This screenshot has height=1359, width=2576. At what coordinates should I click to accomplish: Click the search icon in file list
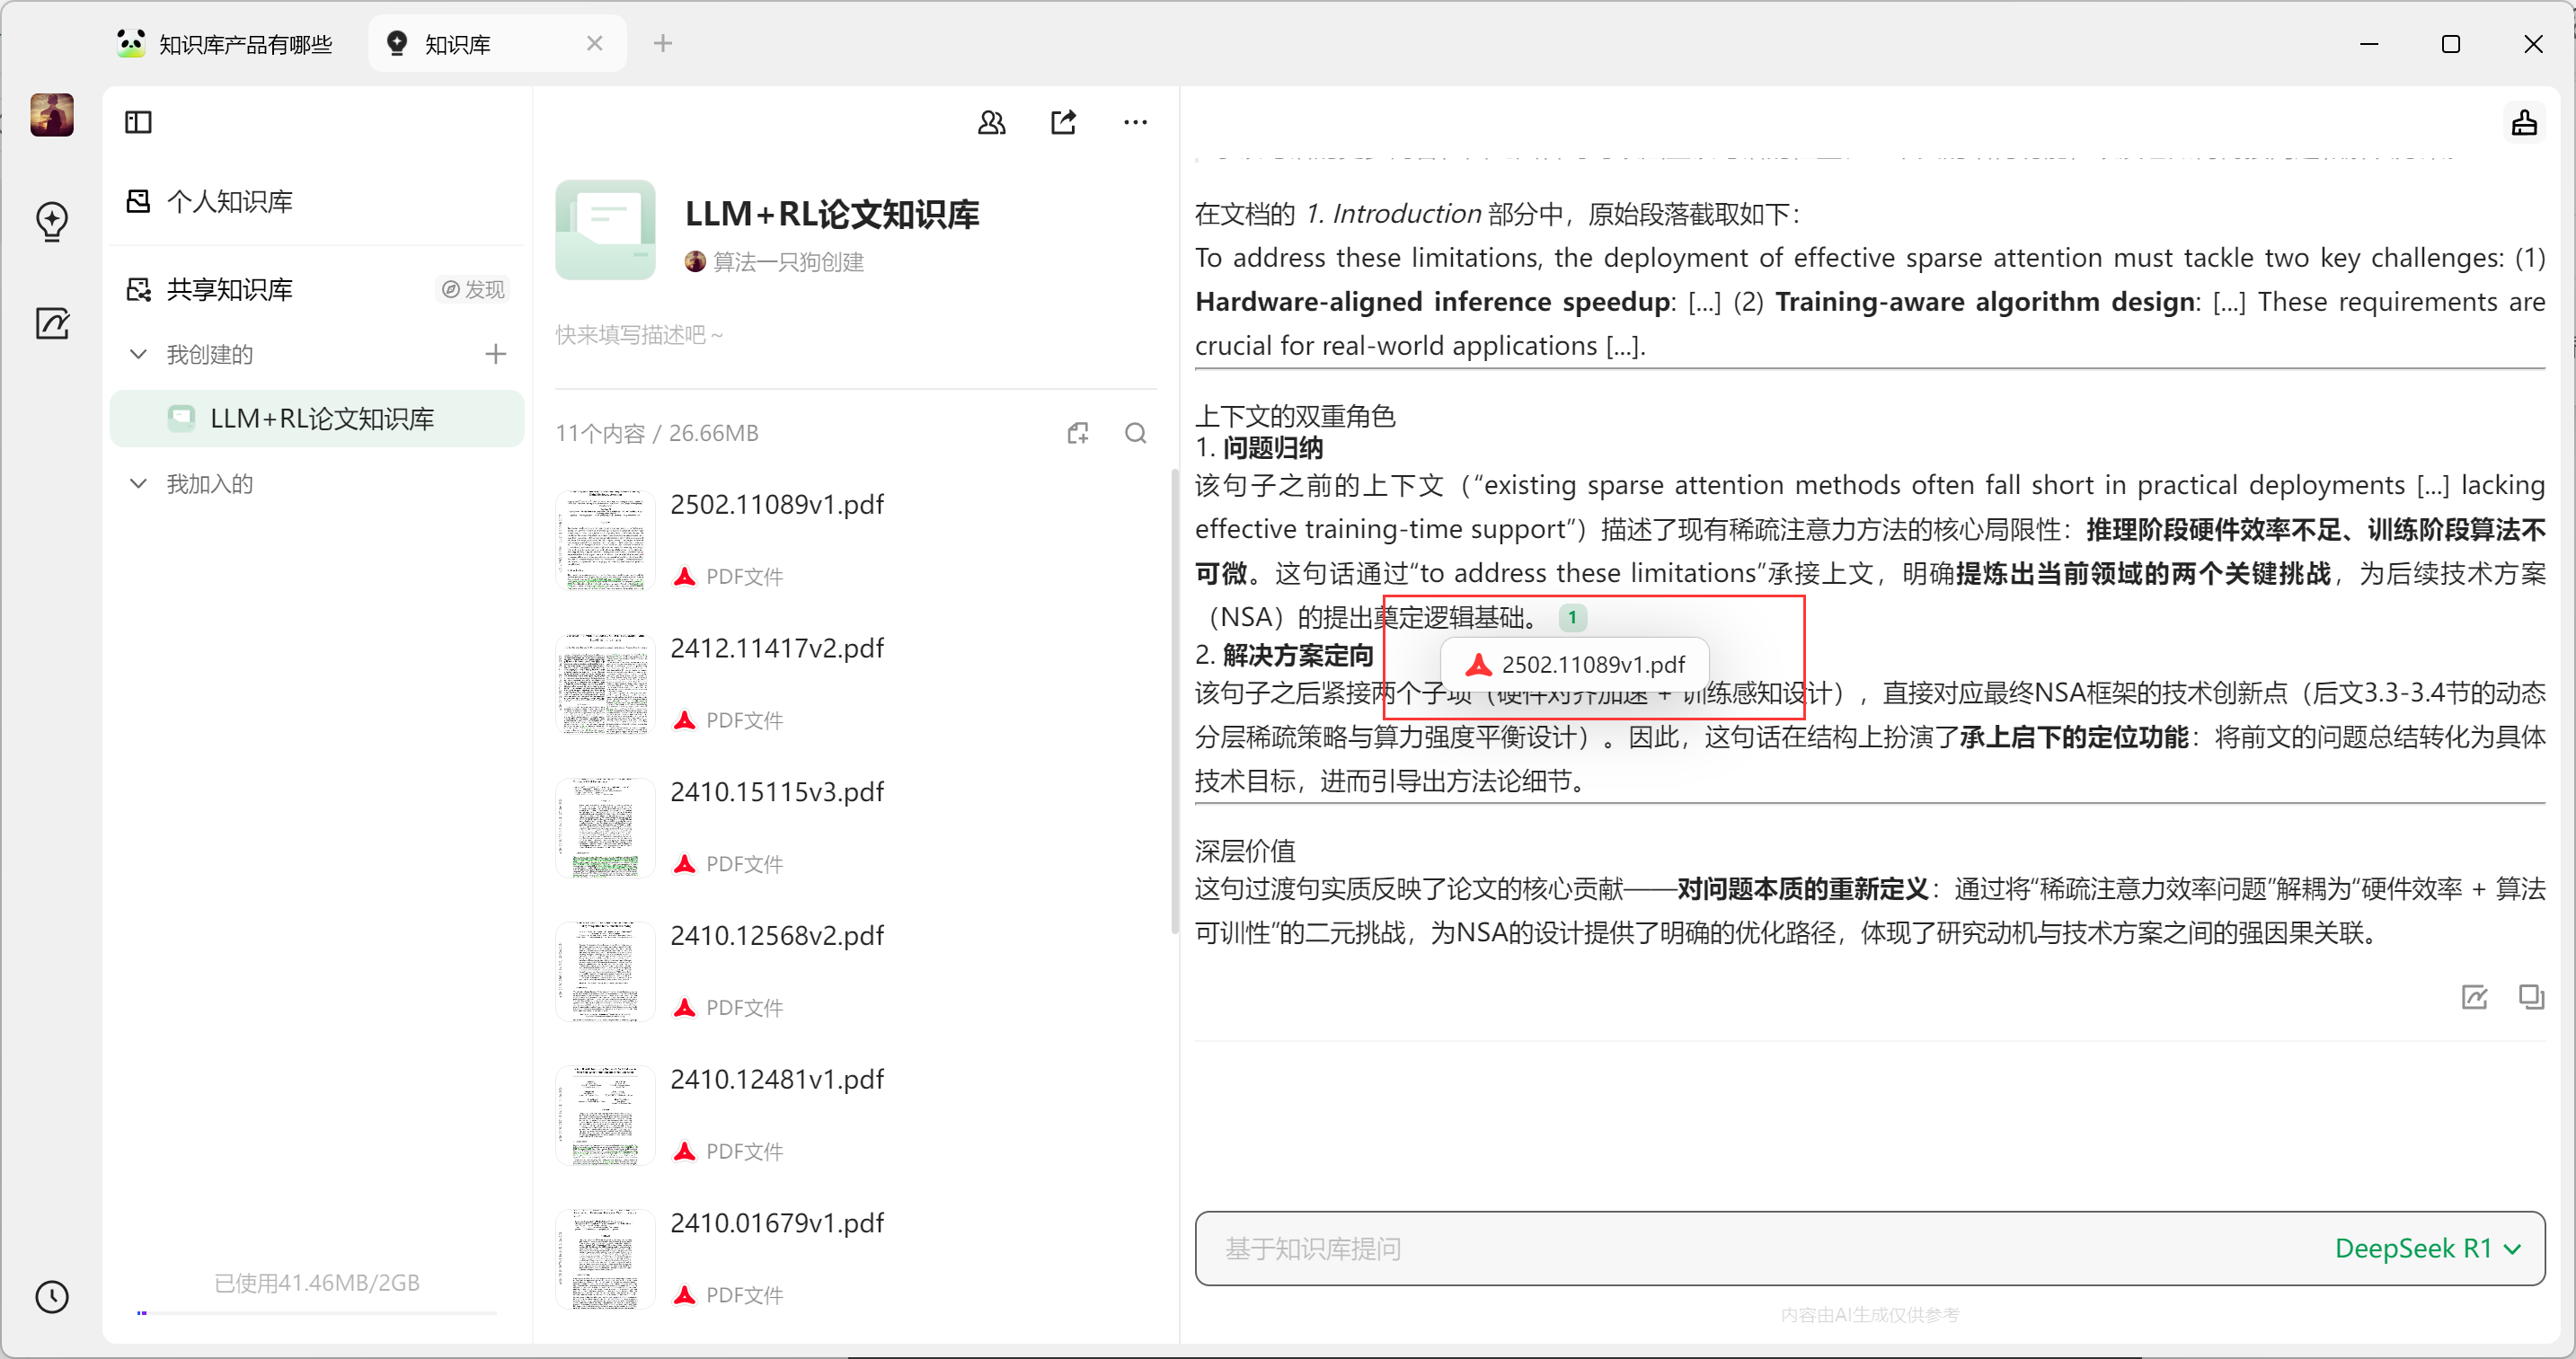pos(1135,433)
